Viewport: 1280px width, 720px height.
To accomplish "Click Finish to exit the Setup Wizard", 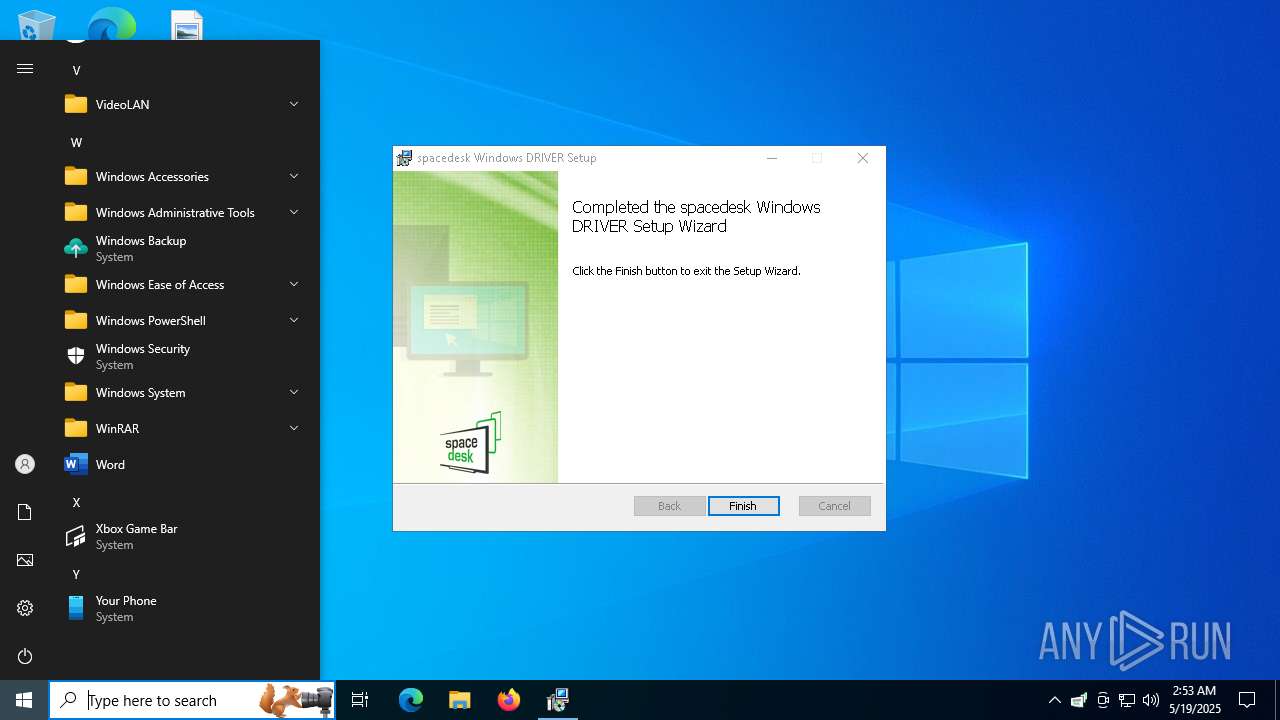I will tap(743, 506).
